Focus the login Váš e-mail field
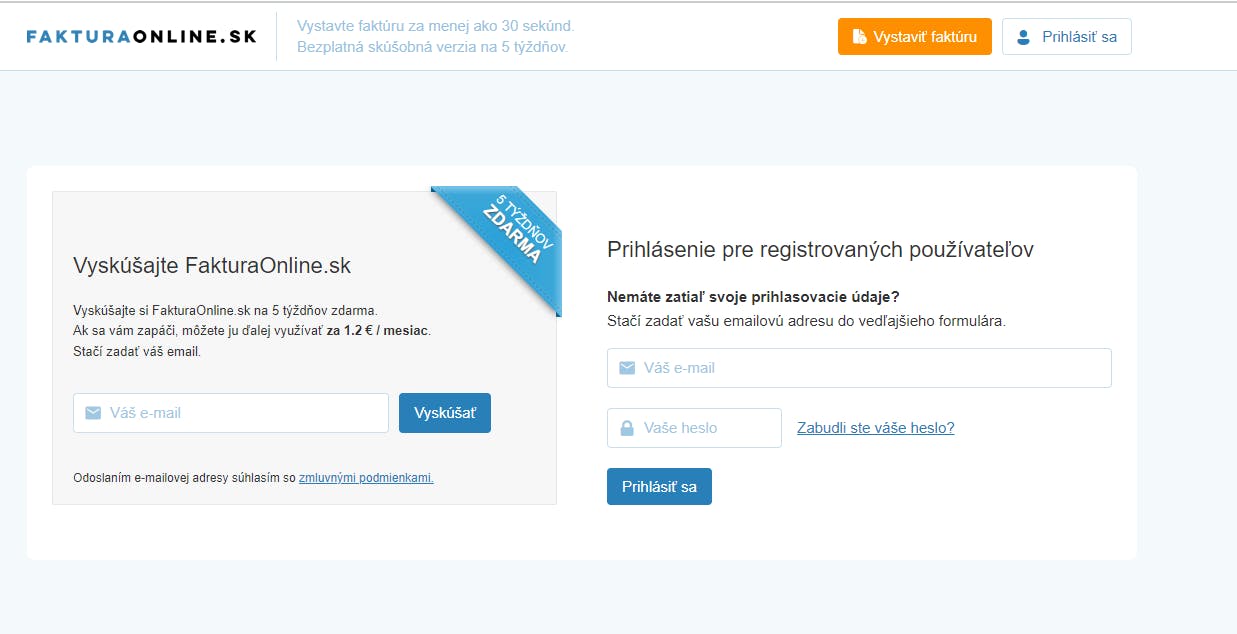 tap(859, 368)
